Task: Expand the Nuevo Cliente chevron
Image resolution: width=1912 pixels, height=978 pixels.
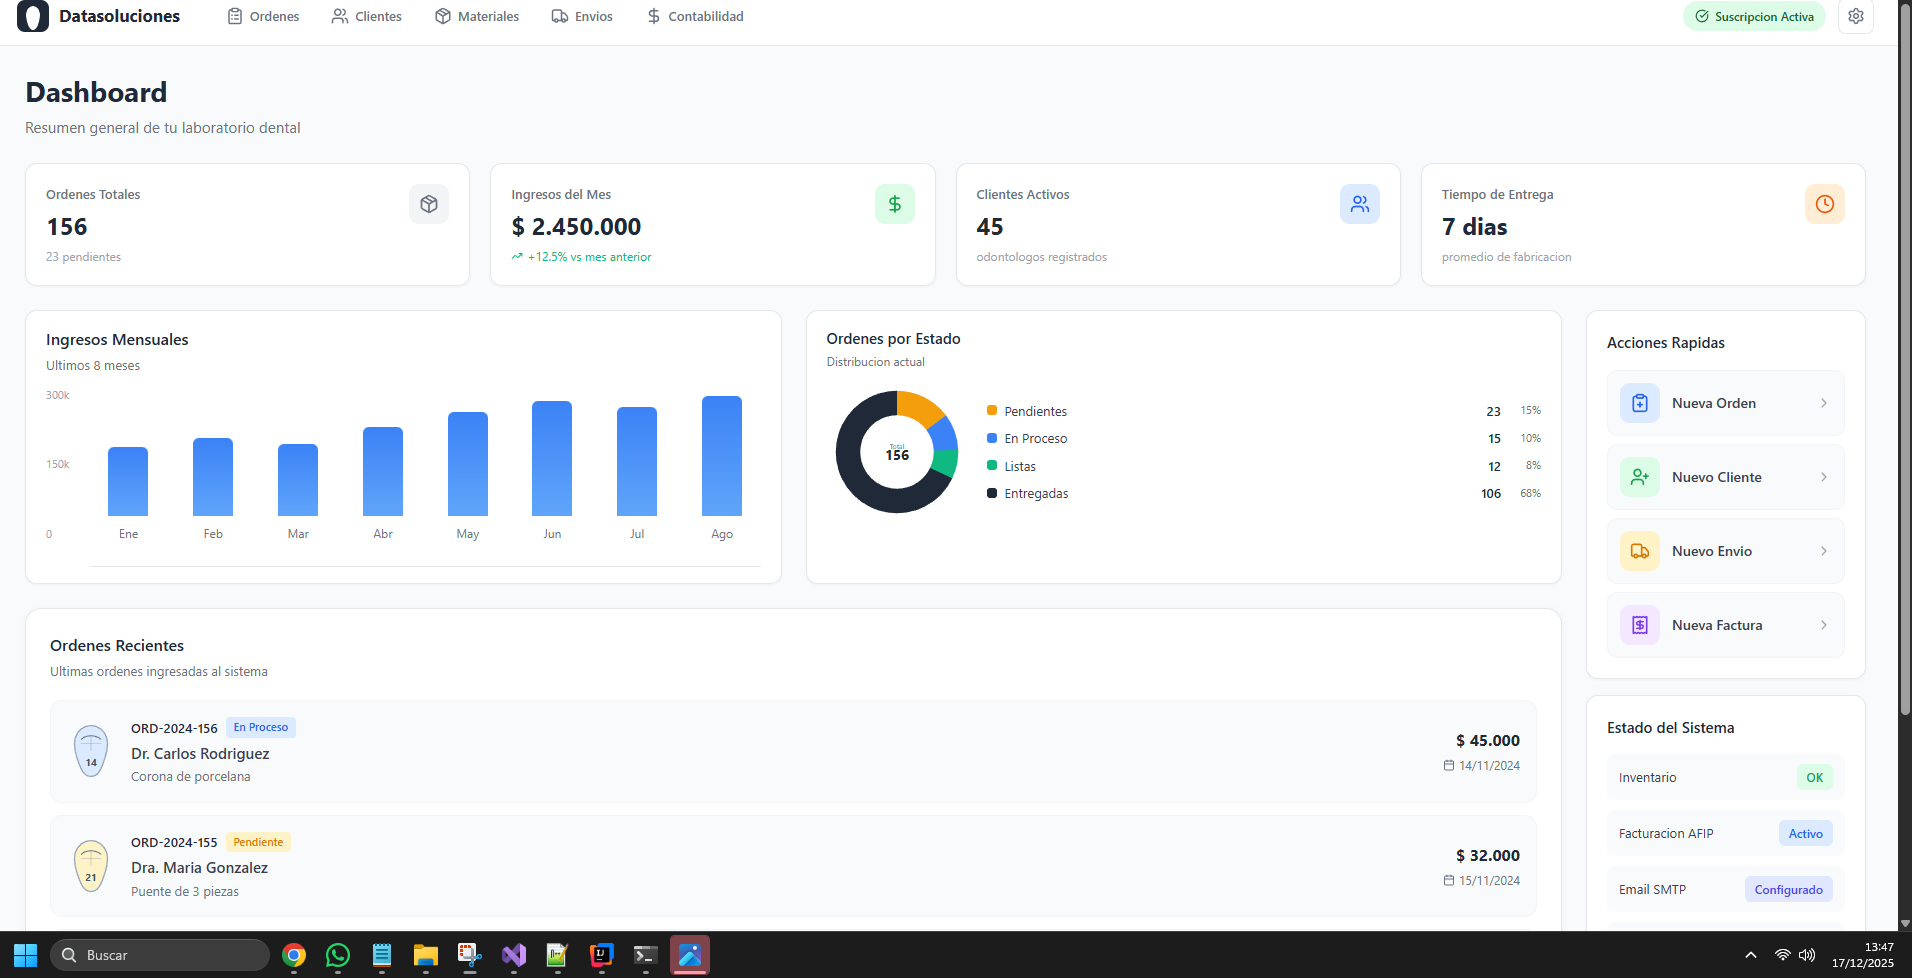Action: 1824,477
